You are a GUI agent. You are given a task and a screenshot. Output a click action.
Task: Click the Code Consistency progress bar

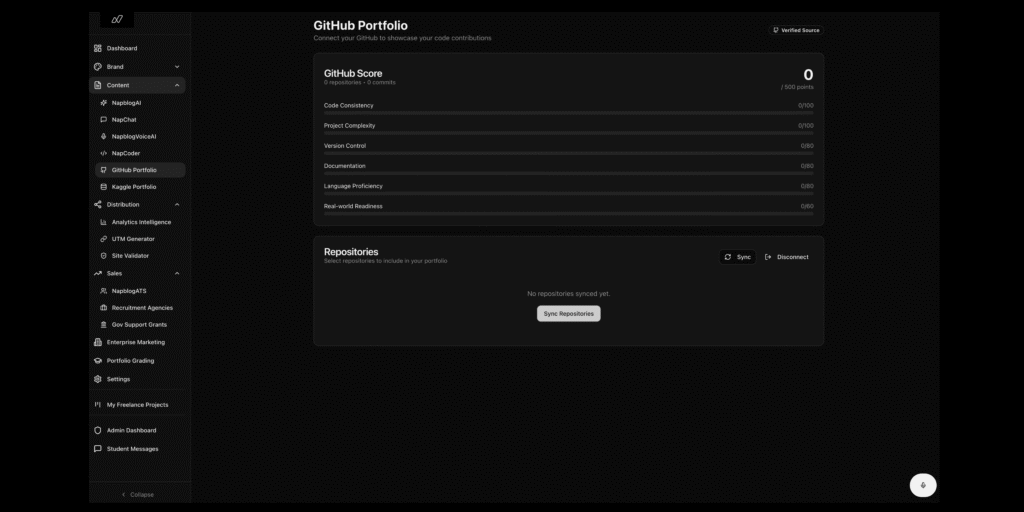click(568, 113)
